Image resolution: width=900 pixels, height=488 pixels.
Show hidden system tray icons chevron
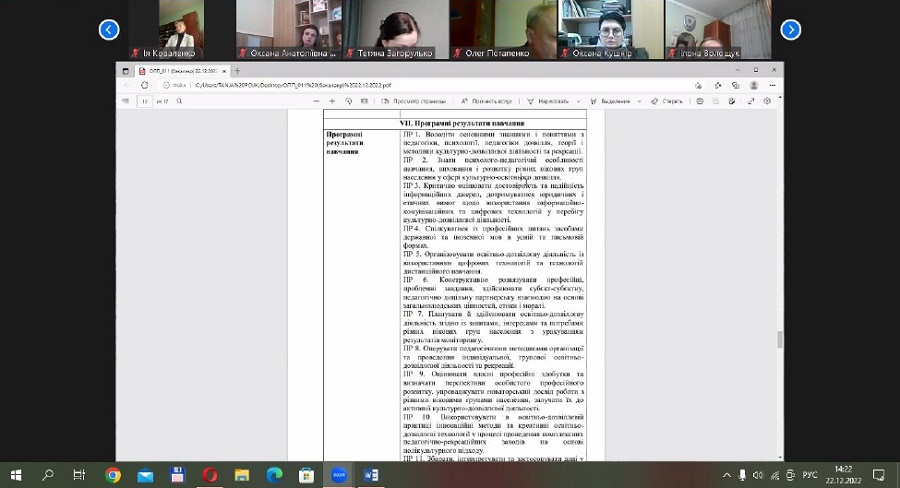(x=727, y=475)
